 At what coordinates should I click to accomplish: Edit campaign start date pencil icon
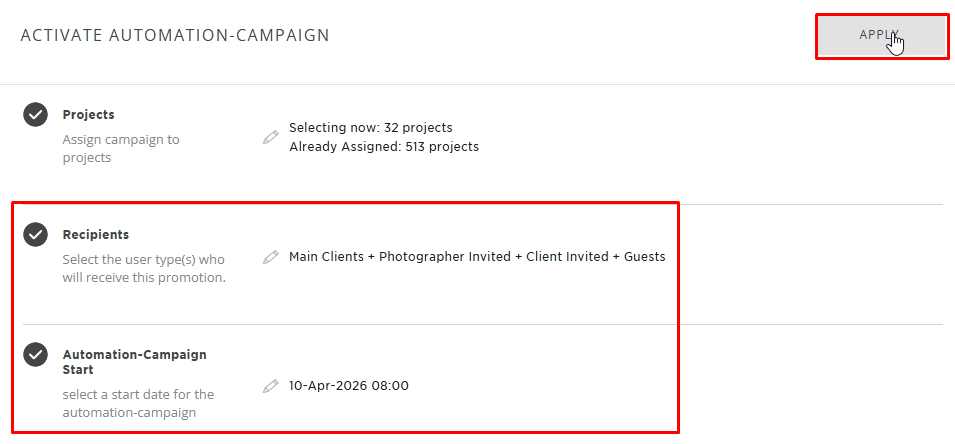(270, 386)
